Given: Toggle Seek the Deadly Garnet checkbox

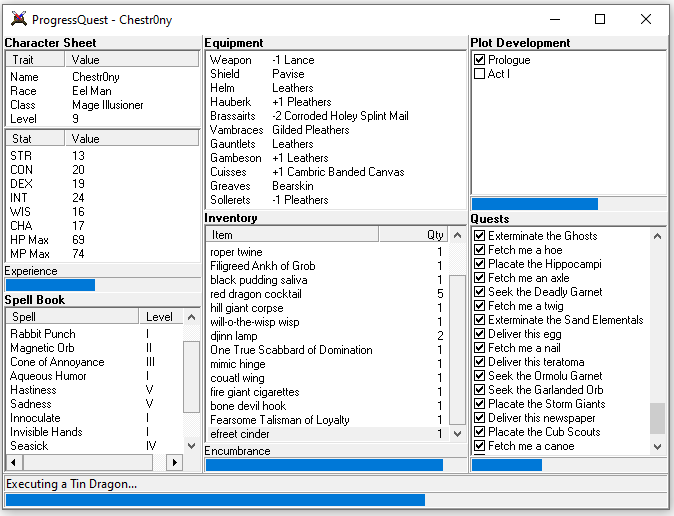Looking at the screenshot, I should click(479, 292).
